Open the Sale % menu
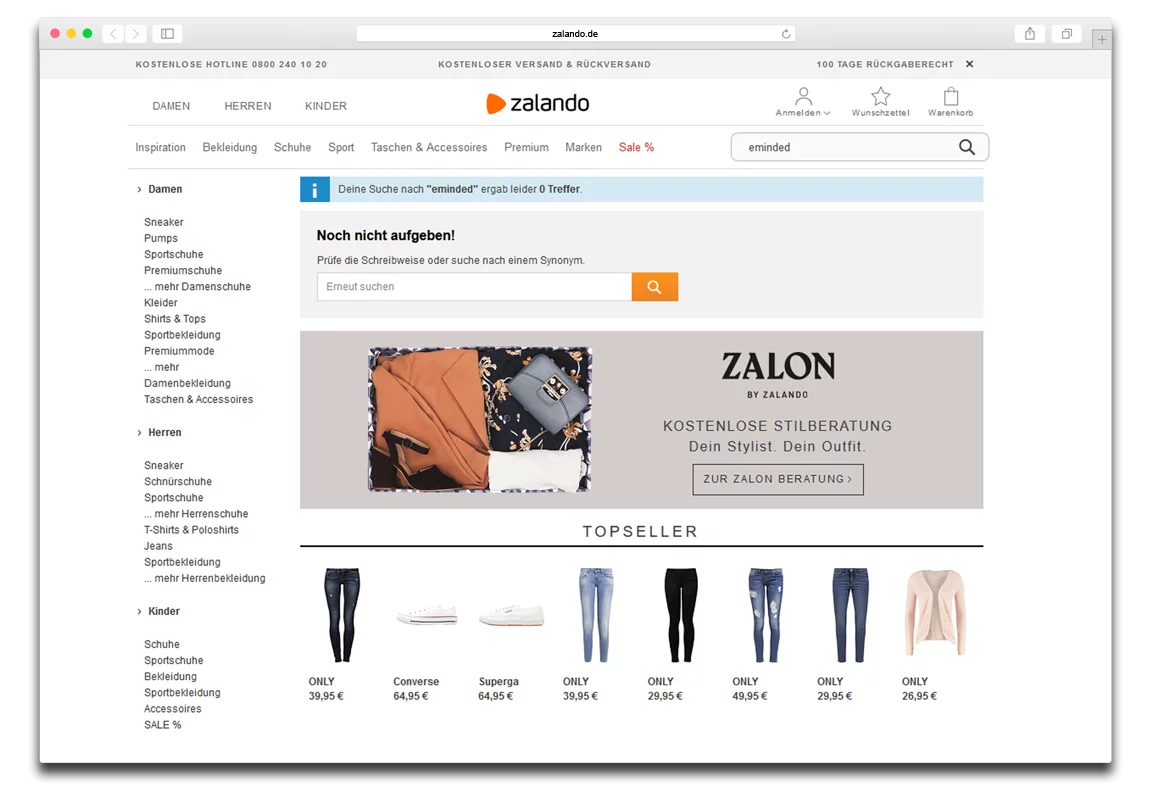1152x800 pixels. (x=636, y=148)
